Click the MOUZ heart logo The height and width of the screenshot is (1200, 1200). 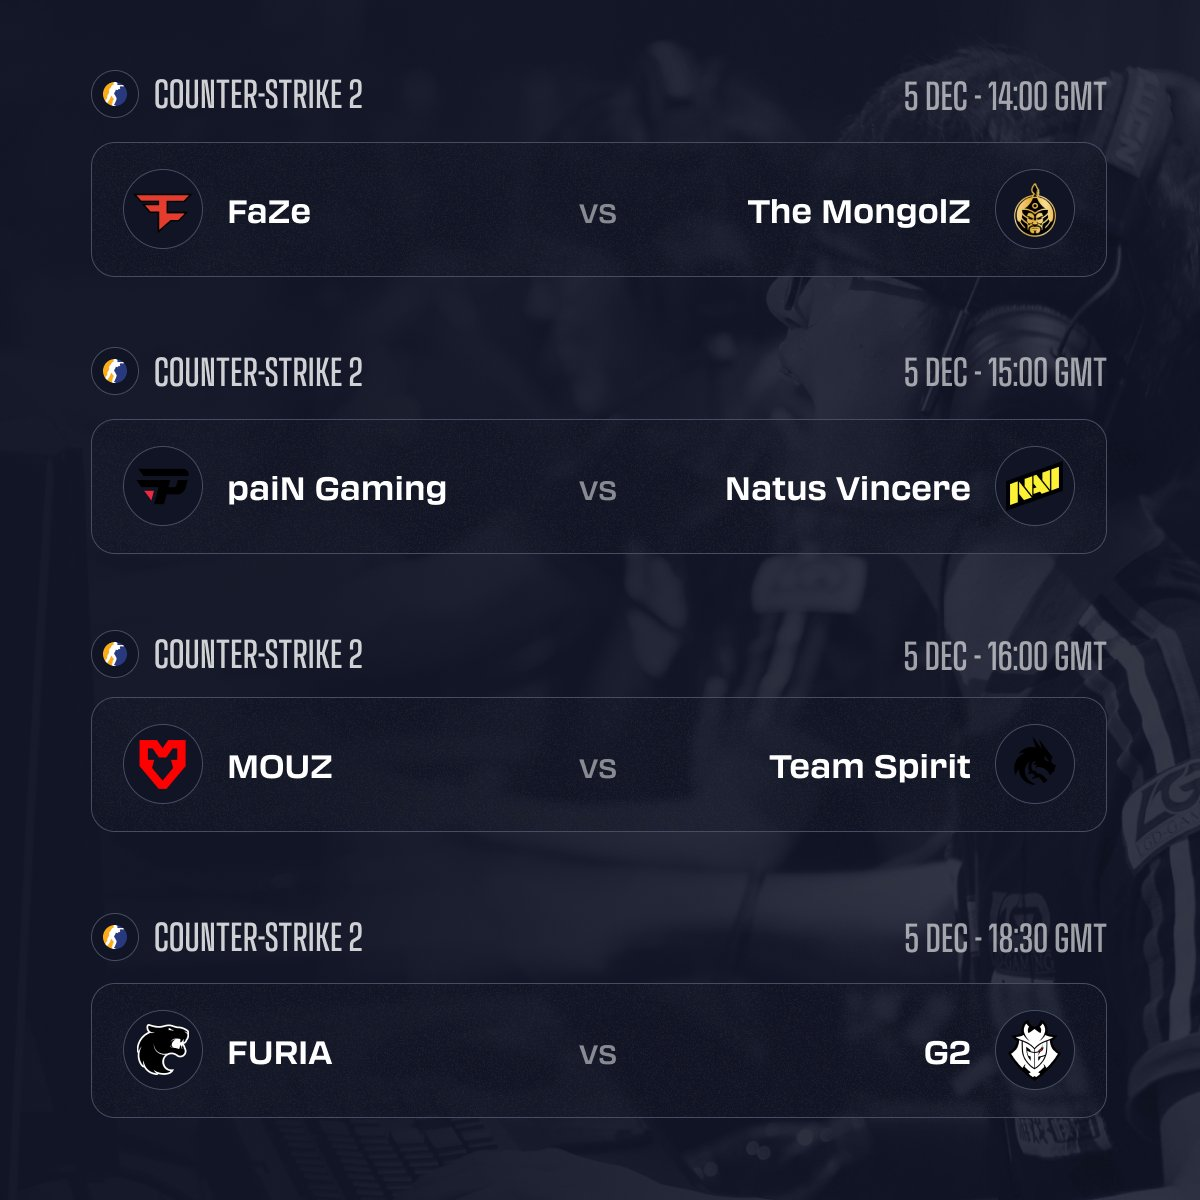pyautogui.click(x=163, y=765)
